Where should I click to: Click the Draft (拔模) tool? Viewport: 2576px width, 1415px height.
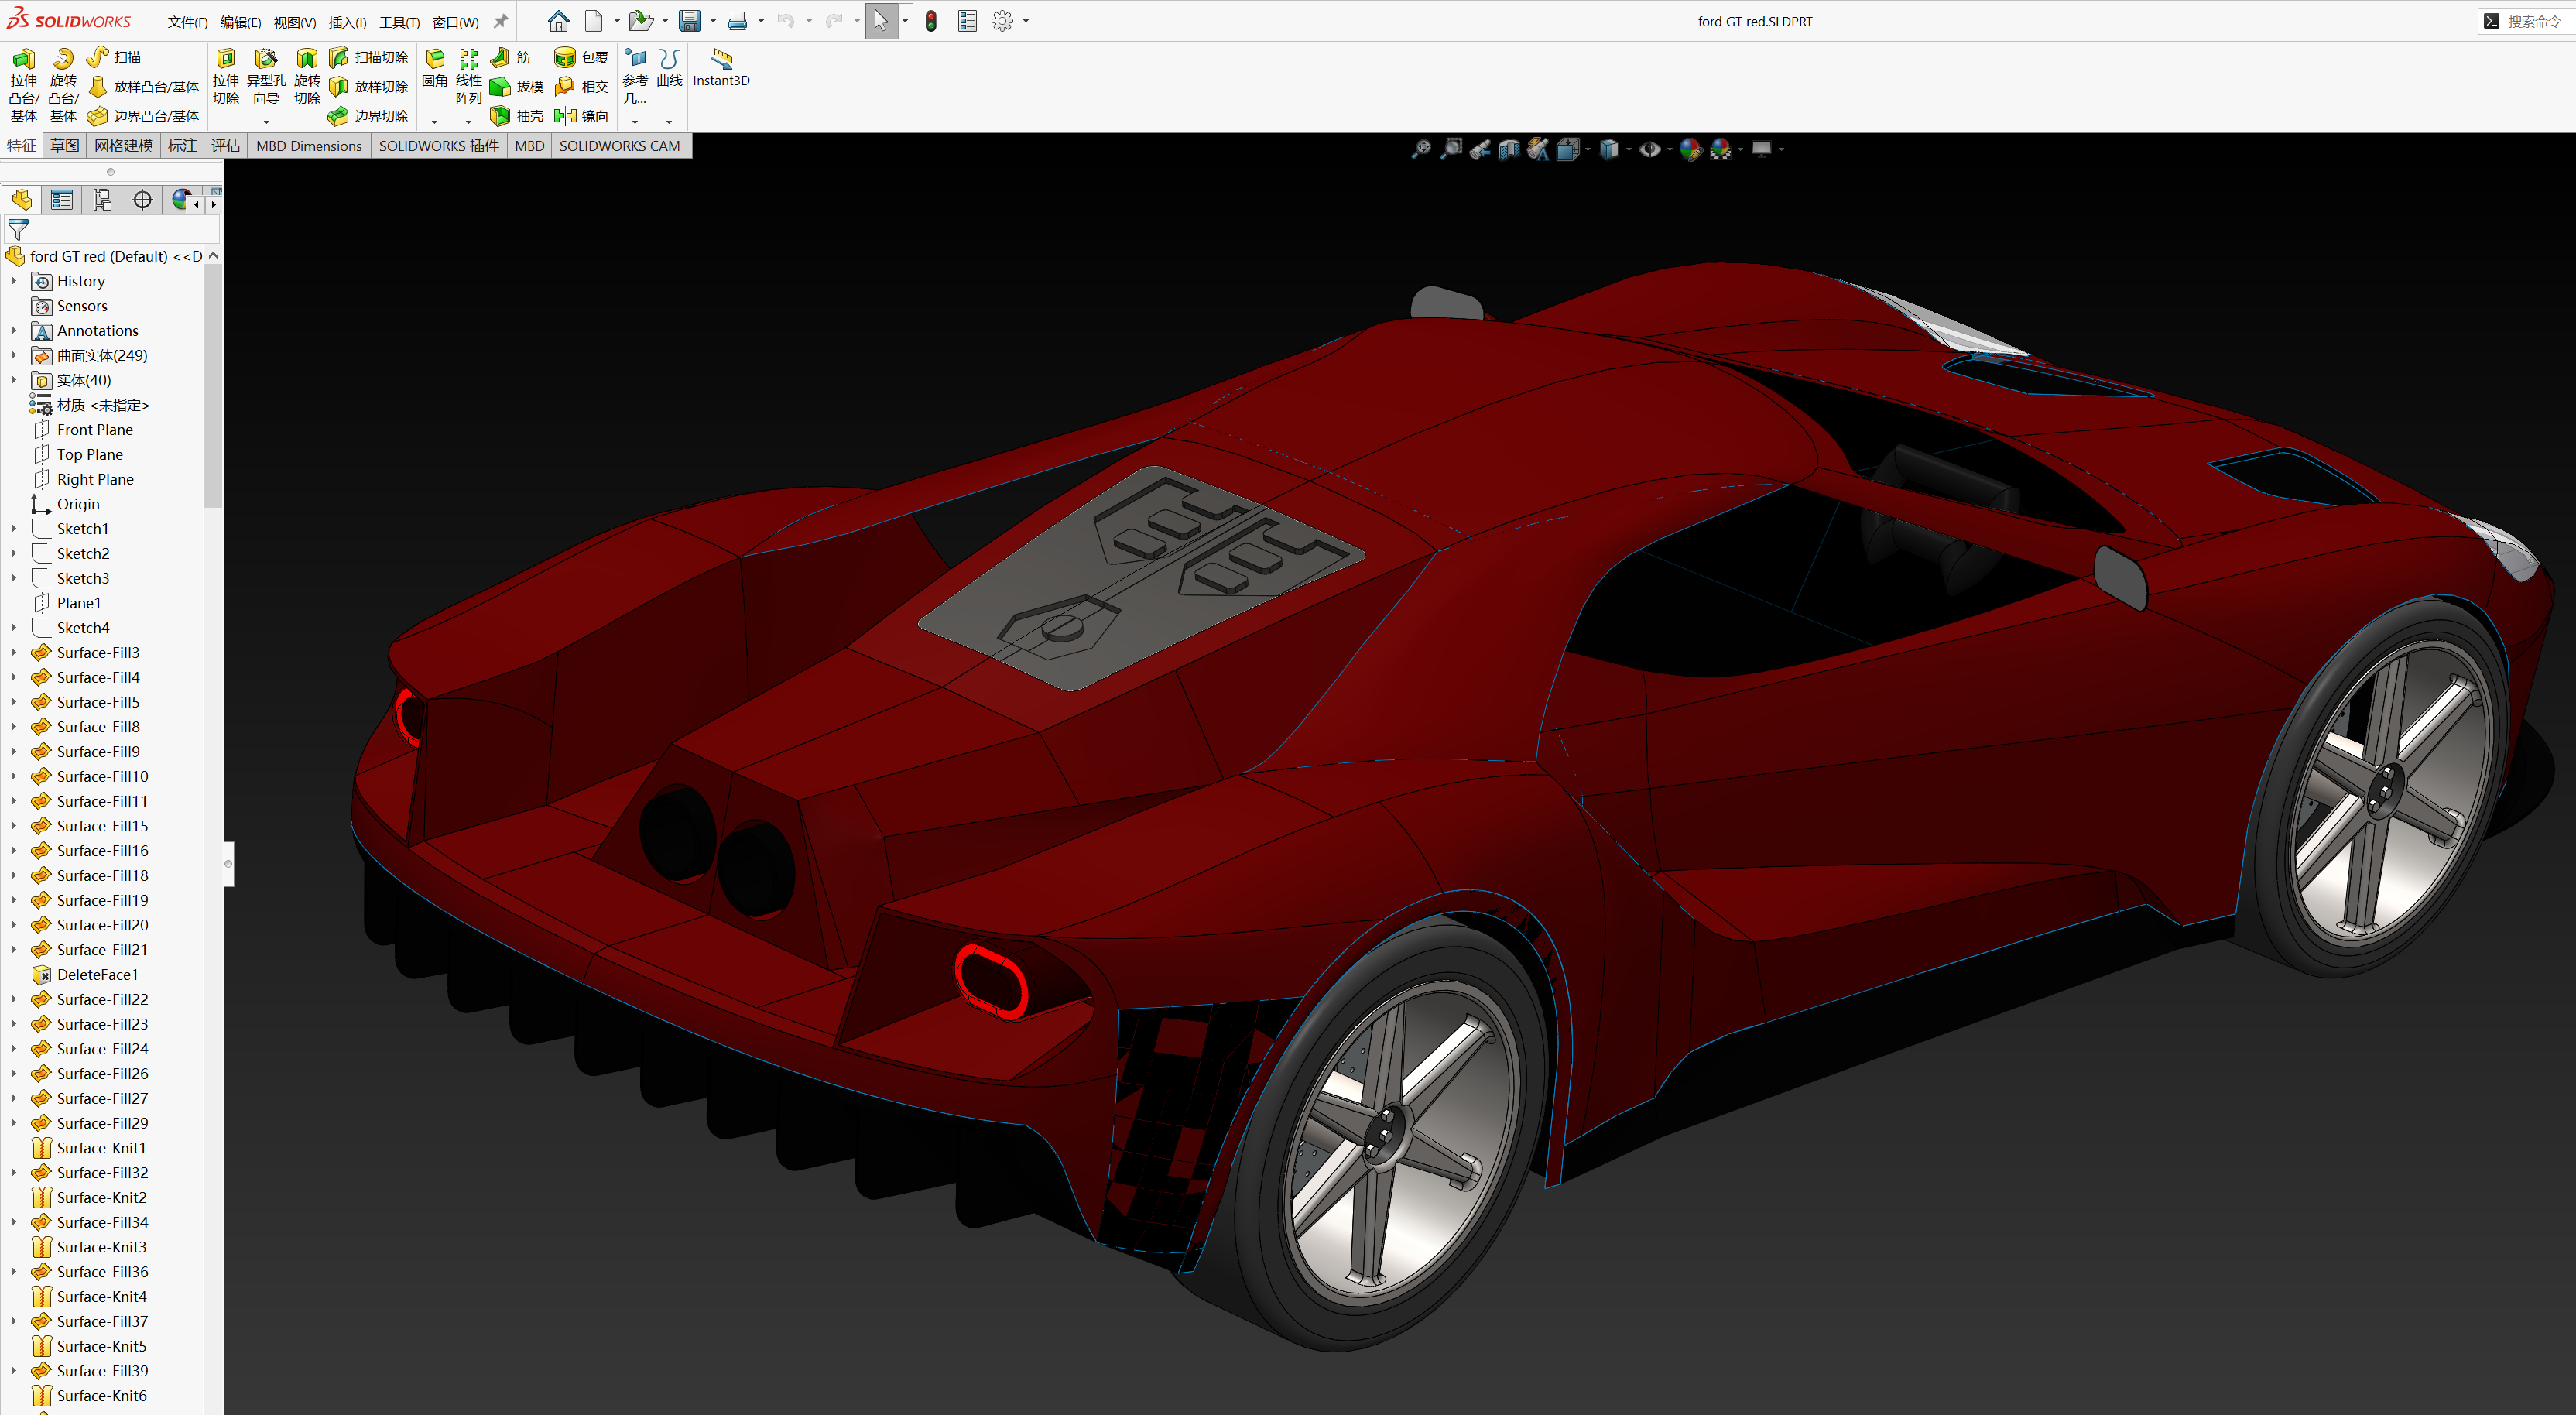coord(516,87)
